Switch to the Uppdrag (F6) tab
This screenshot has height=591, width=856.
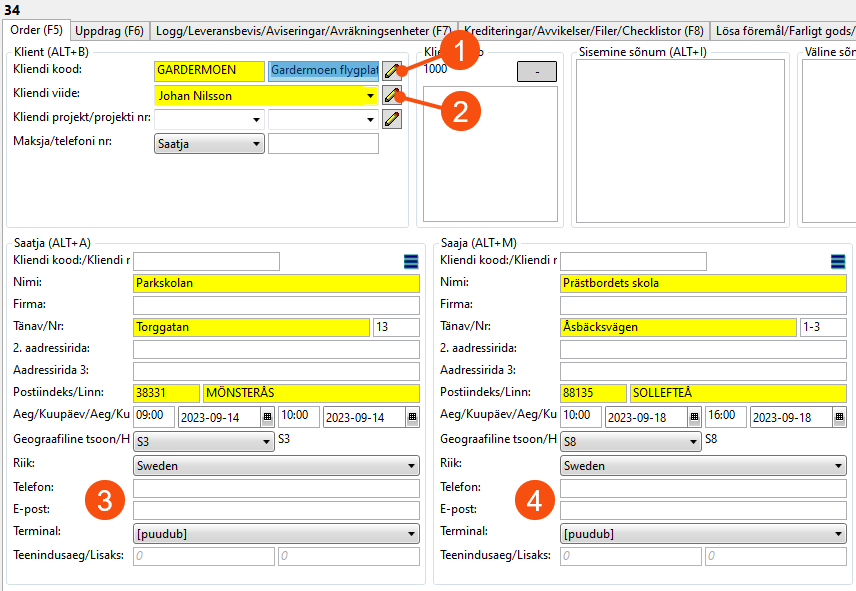point(110,31)
